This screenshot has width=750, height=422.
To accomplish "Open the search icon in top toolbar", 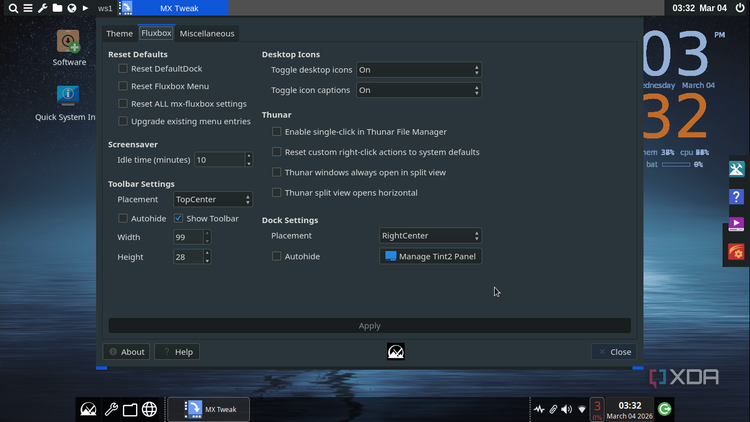I will pos(13,8).
